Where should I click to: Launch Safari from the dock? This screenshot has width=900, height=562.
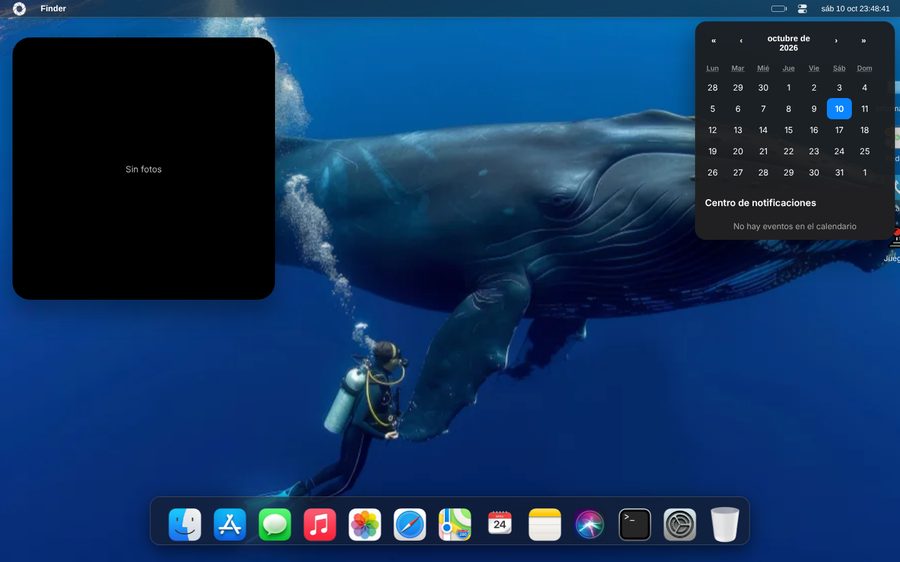click(x=410, y=524)
